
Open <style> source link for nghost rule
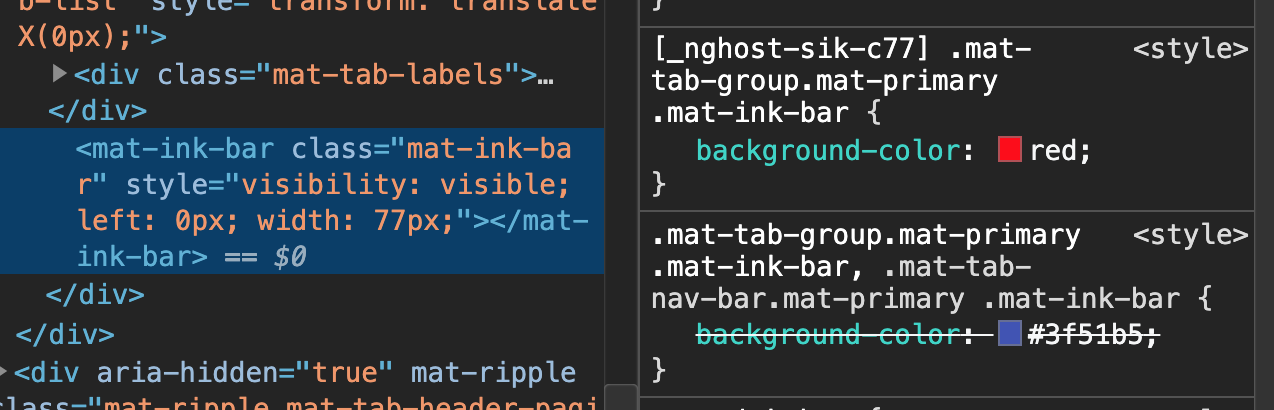click(x=1192, y=48)
